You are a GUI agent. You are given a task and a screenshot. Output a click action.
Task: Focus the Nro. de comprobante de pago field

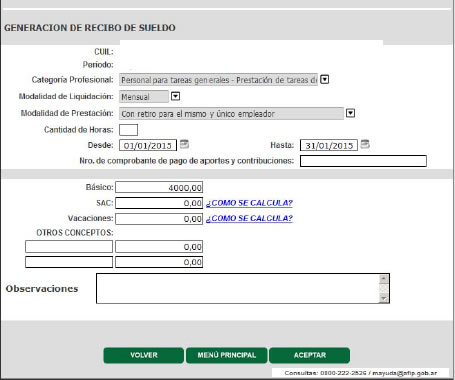click(x=363, y=161)
